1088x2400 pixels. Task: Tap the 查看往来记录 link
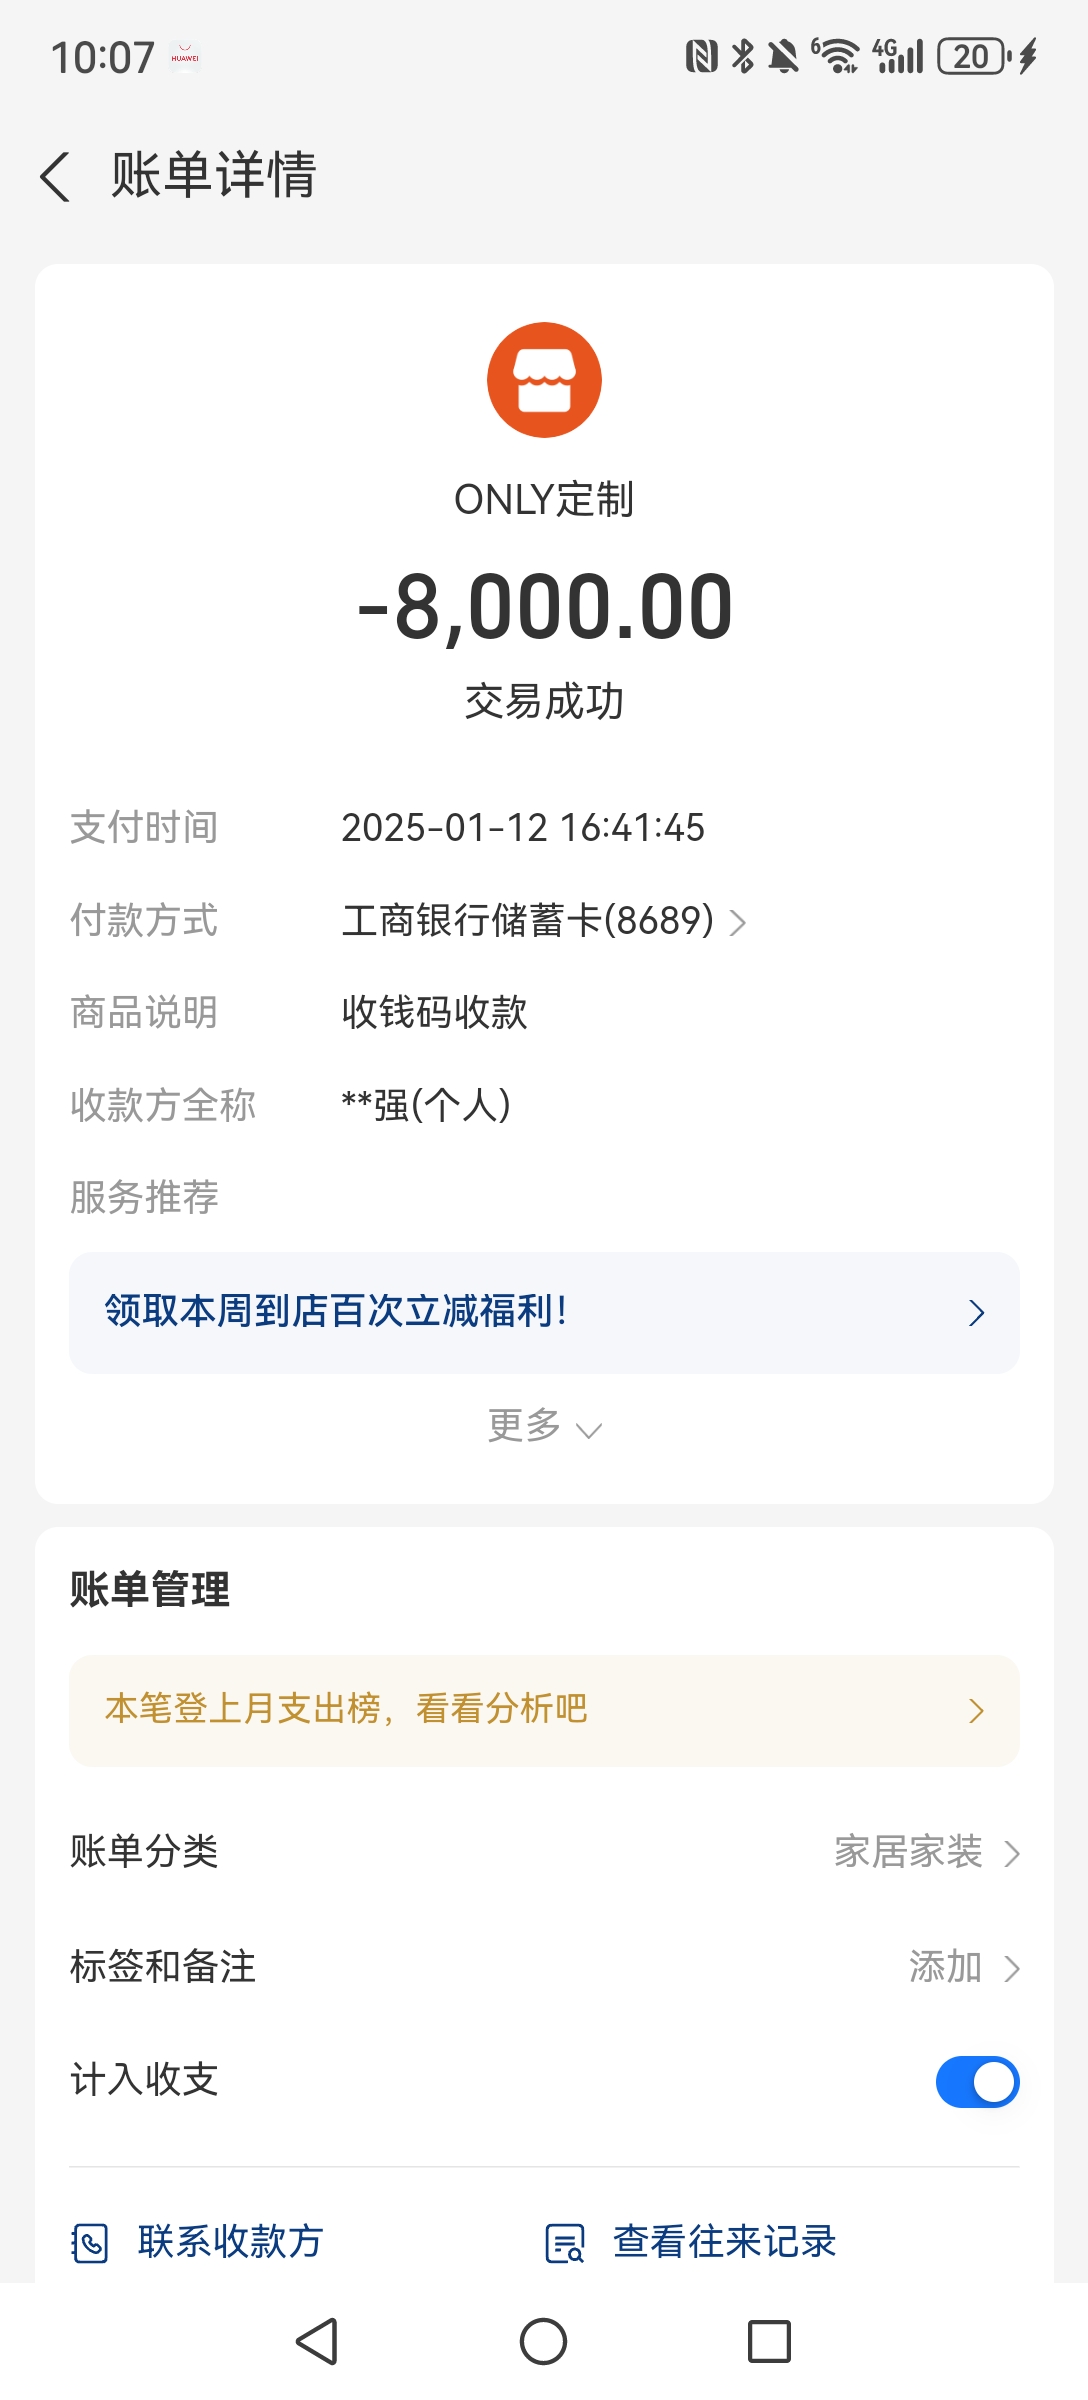pos(724,2242)
